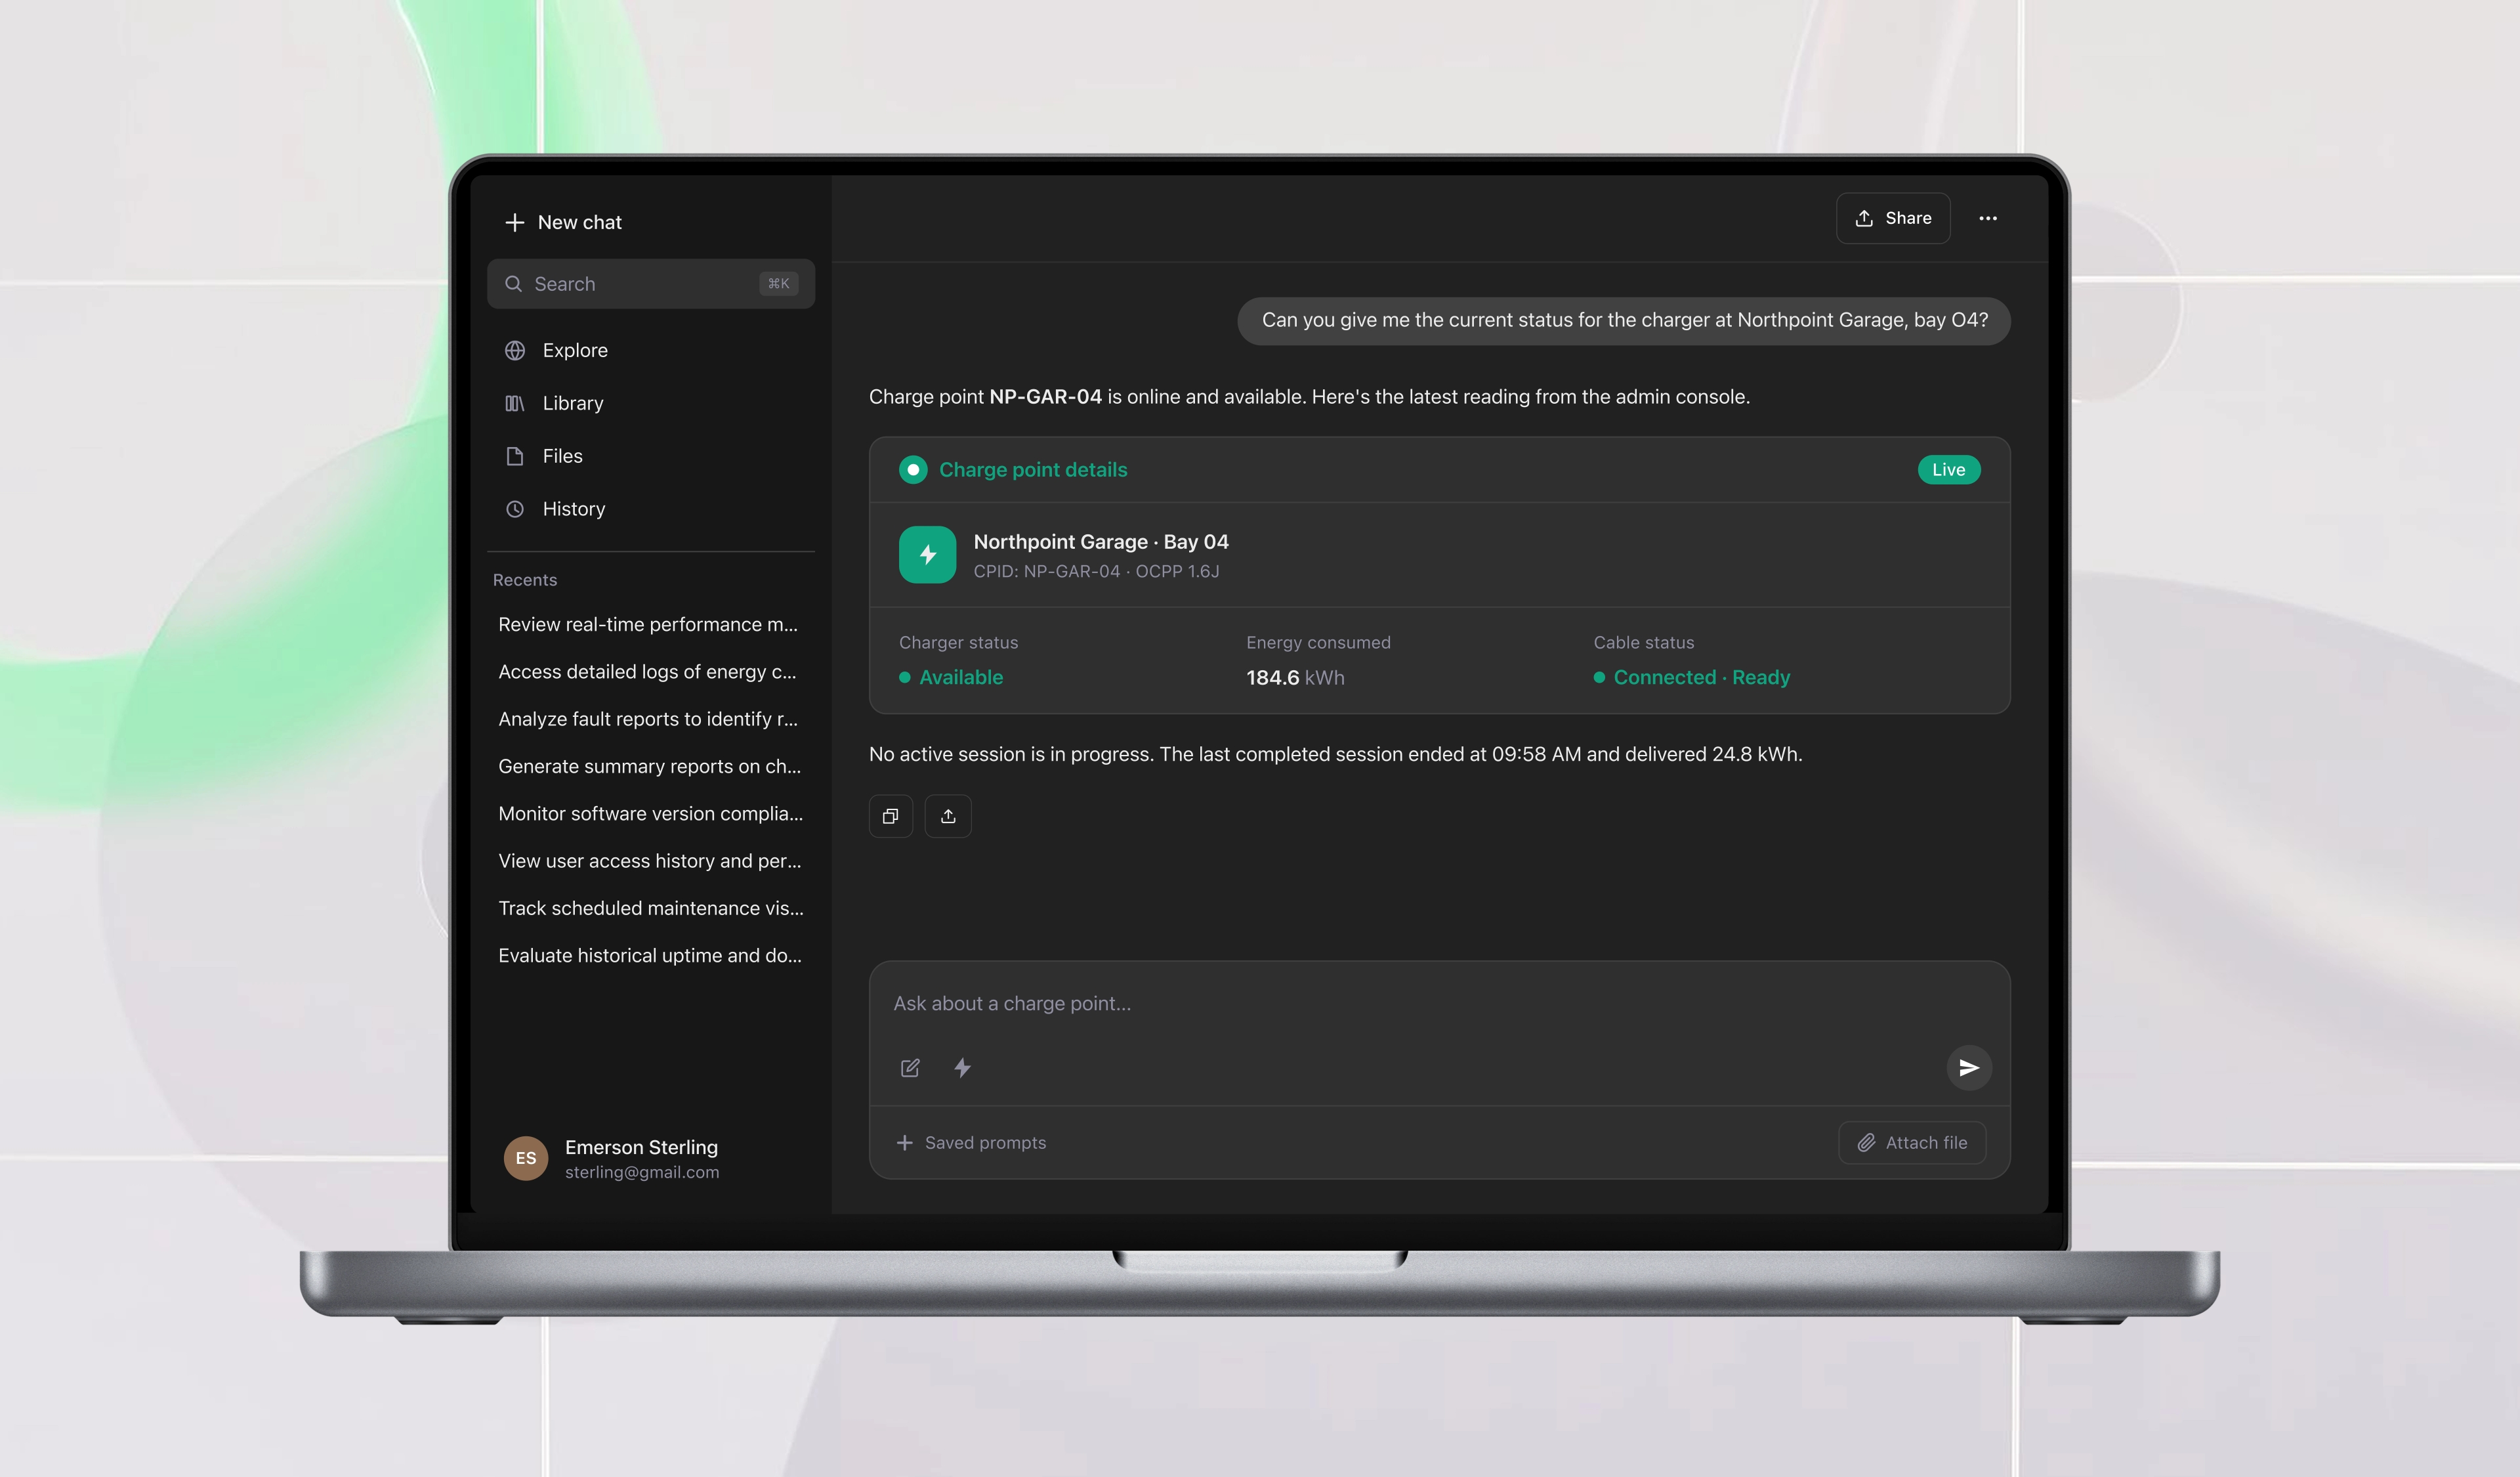Click the Attach file button
This screenshot has height=1477, width=2520.
click(1912, 1143)
